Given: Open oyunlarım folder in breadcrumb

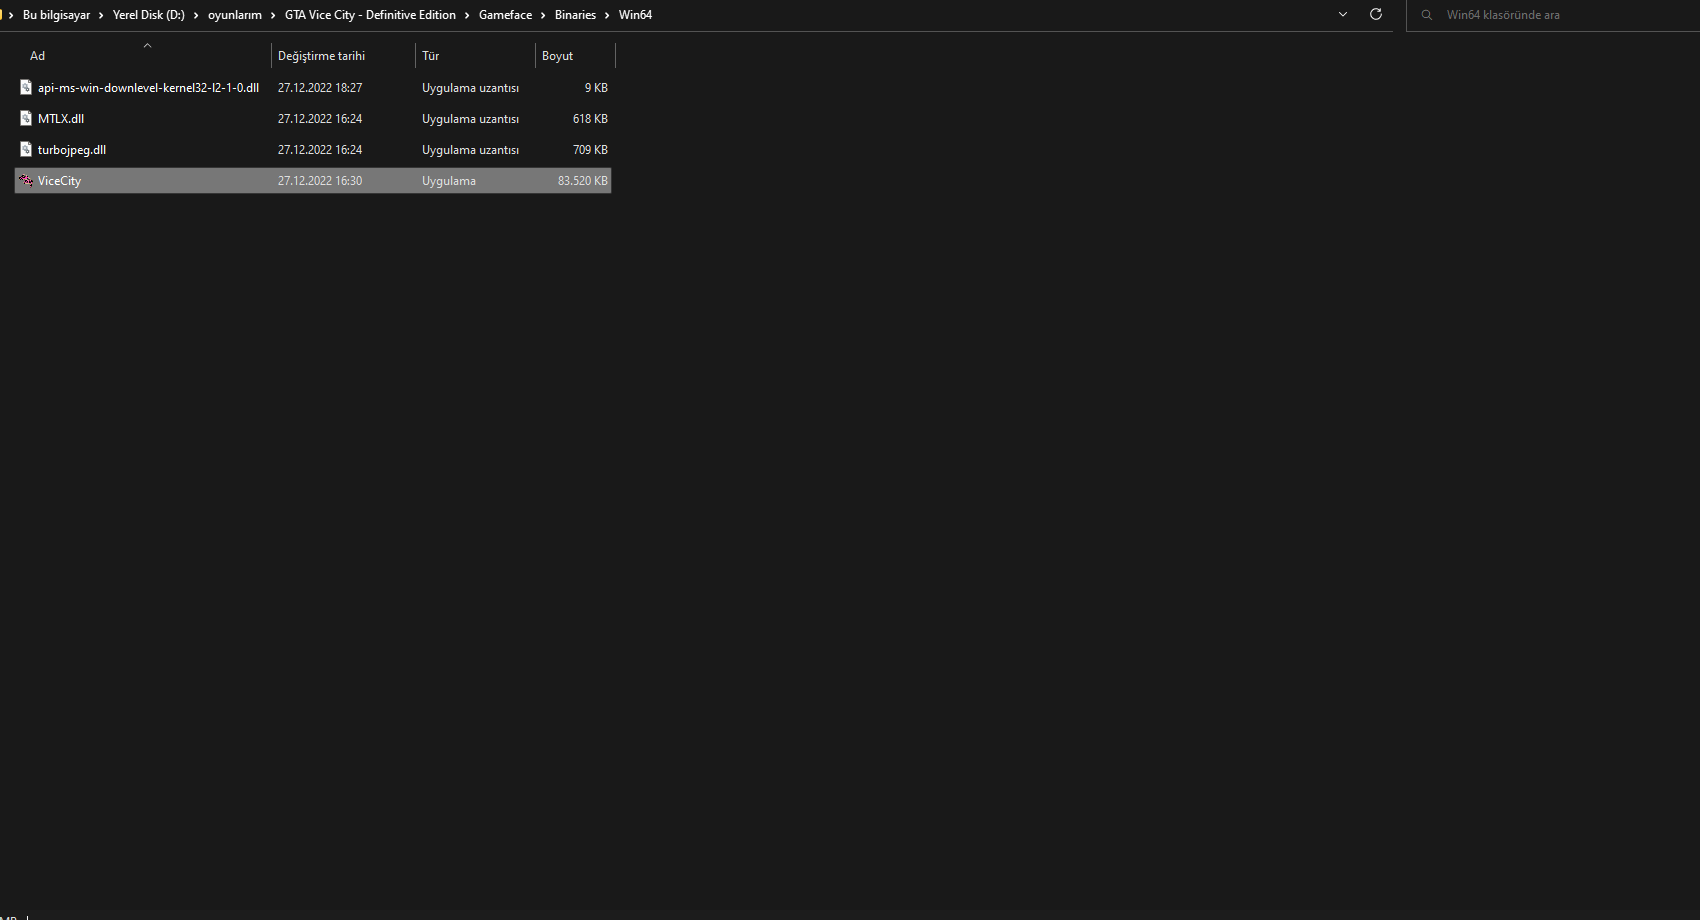Looking at the screenshot, I should pyautogui.click(x=235, y=15).
